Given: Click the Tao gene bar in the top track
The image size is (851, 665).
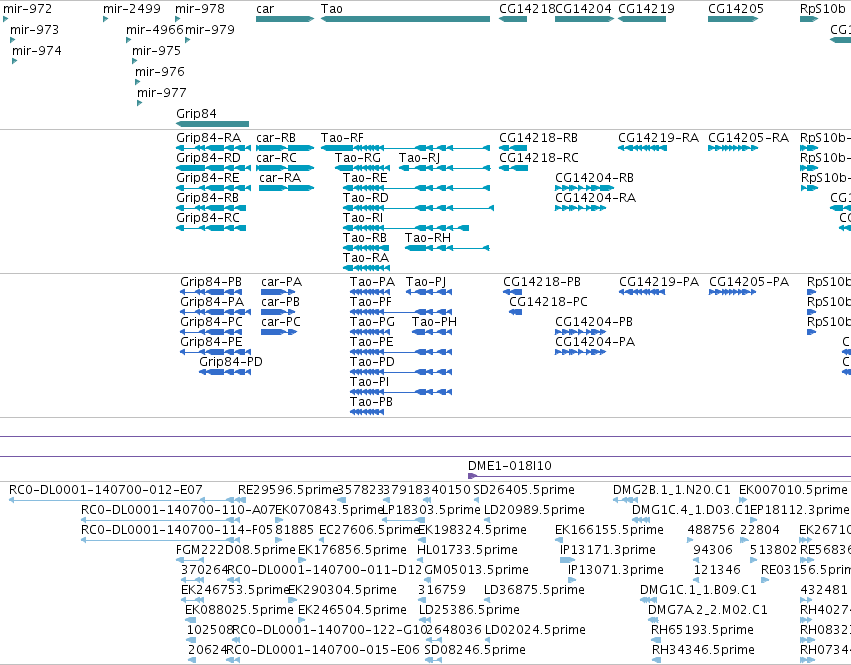Looking at the screenshot, I should tap(405, 19).
